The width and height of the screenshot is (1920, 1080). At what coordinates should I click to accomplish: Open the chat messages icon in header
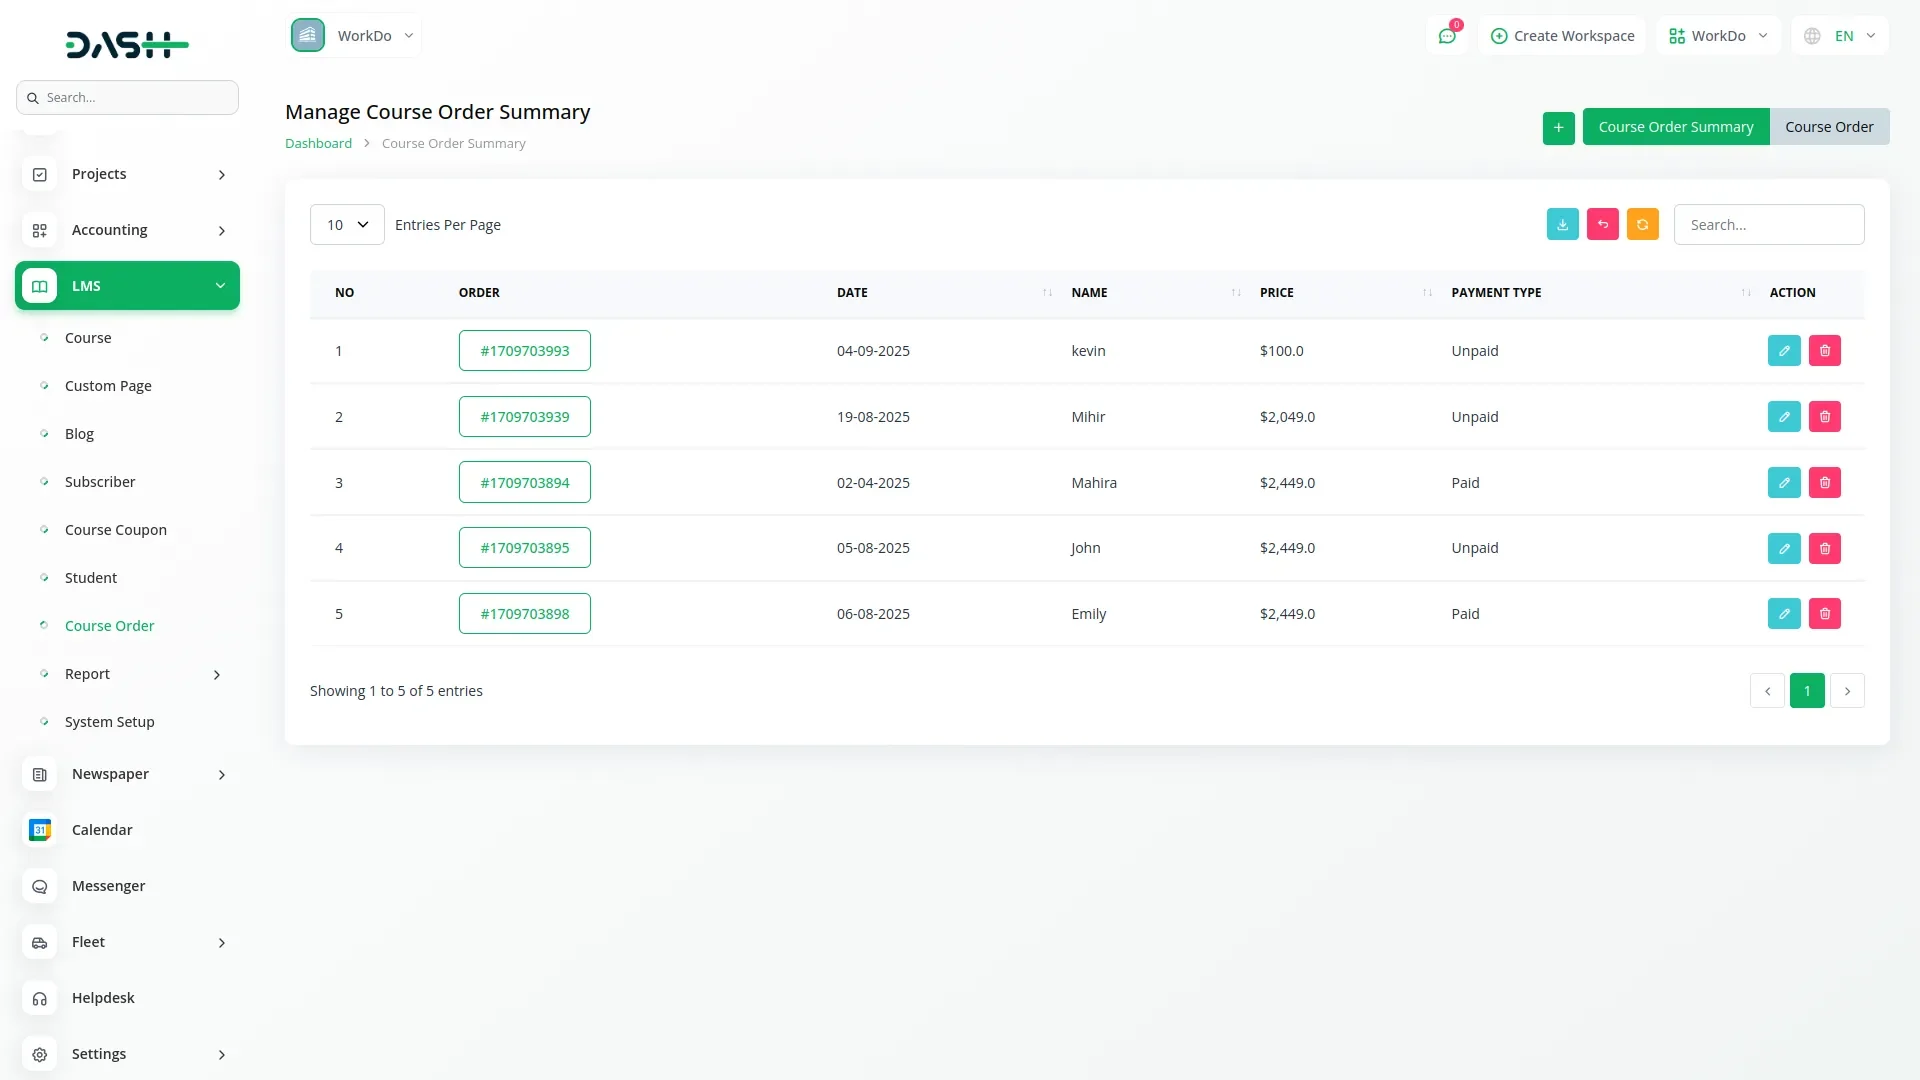click(x=1446, y=36)
